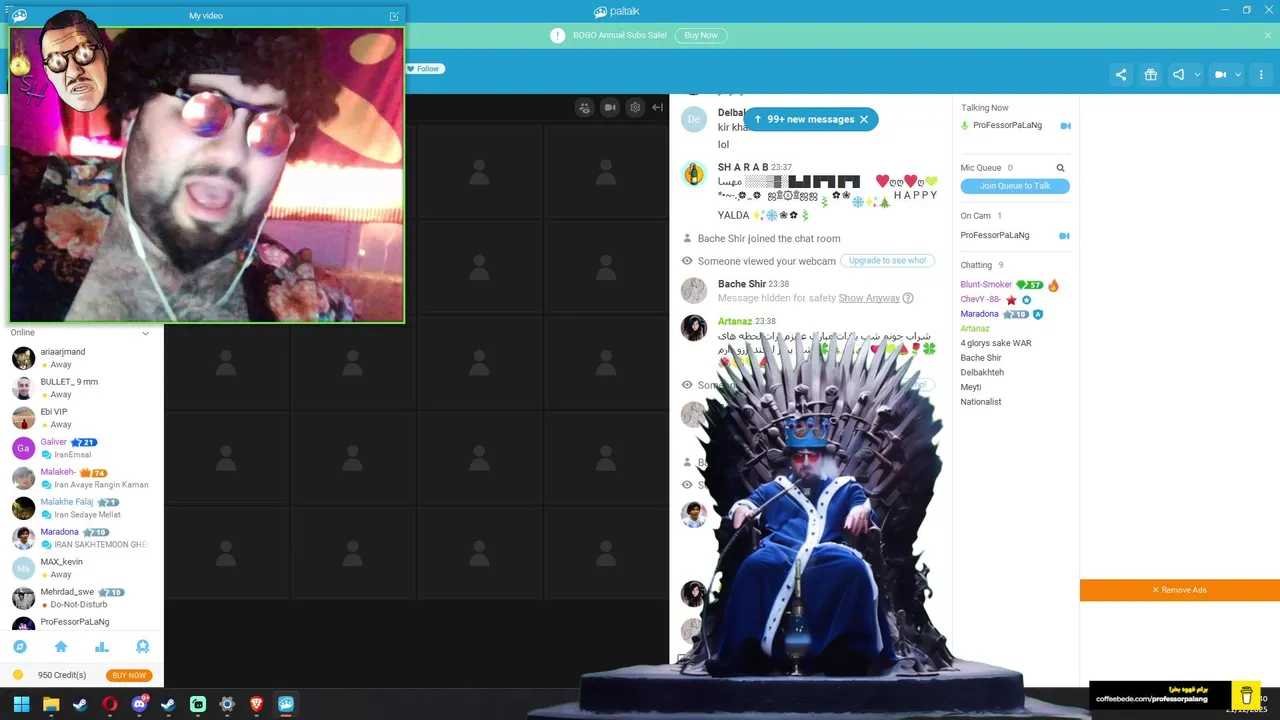Expand the speaker options arrow
The height and width of the screenshot is (720, 1280).
[1197, 75]
